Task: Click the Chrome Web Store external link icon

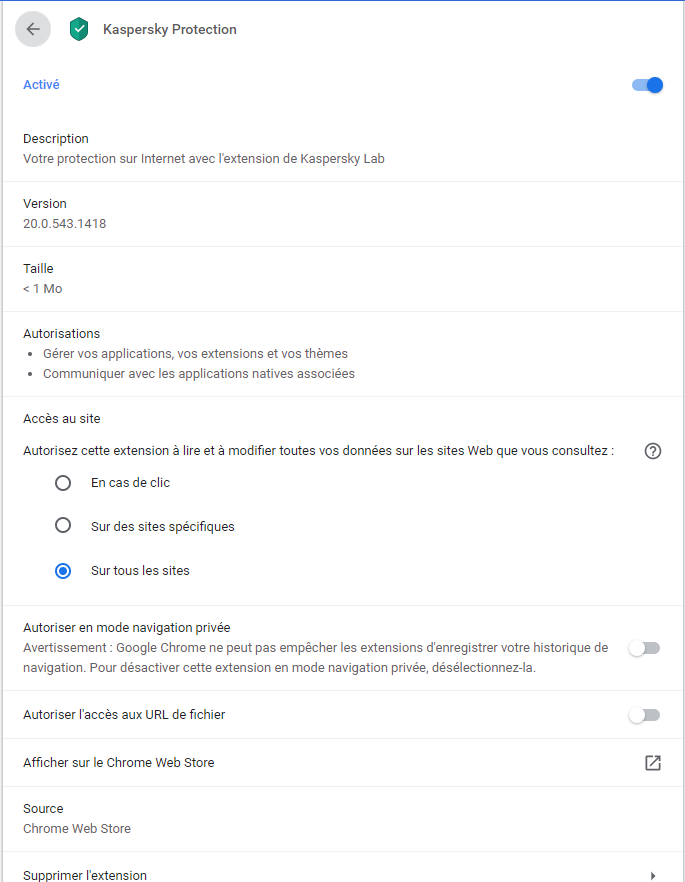Action: 653,763
